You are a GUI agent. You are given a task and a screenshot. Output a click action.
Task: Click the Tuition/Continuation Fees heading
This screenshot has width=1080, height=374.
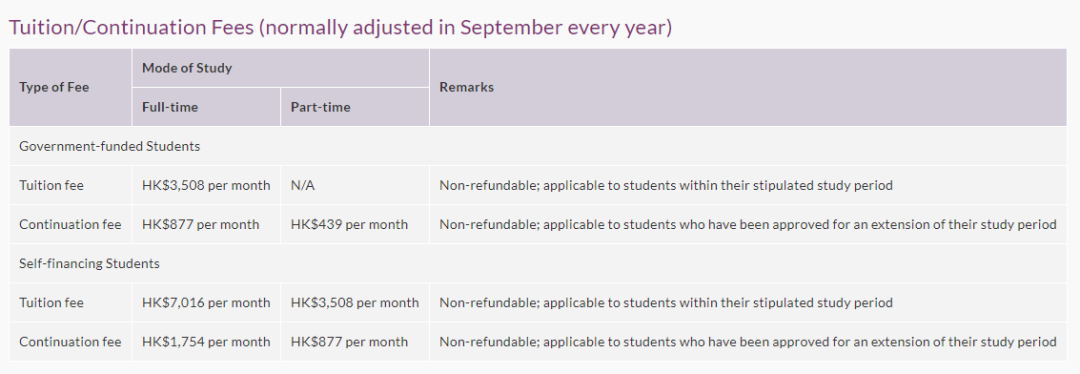click(340, 28)
